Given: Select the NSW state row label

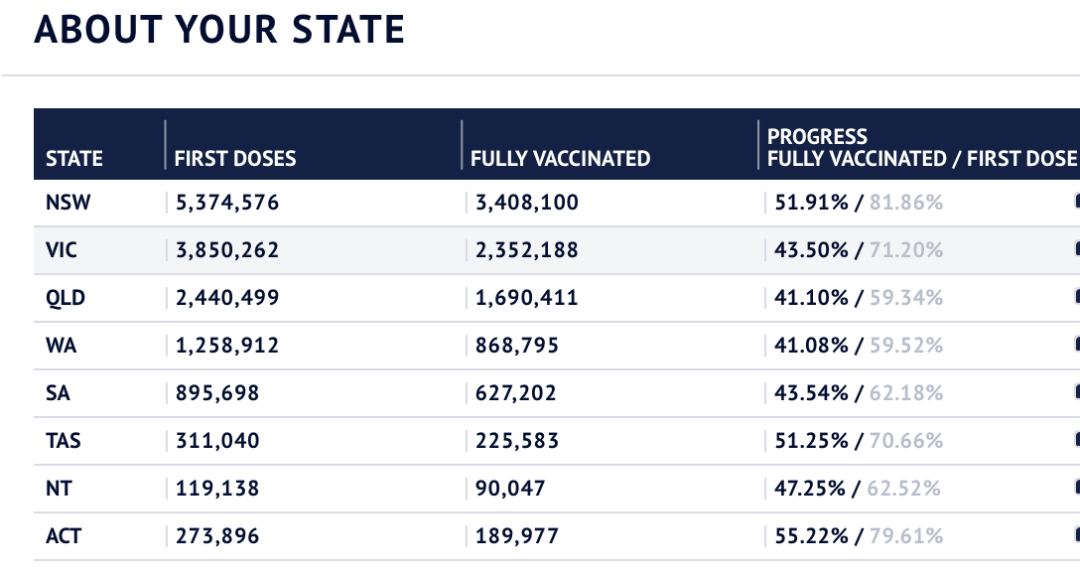Looking at the screenshot, I should [68, 203].
